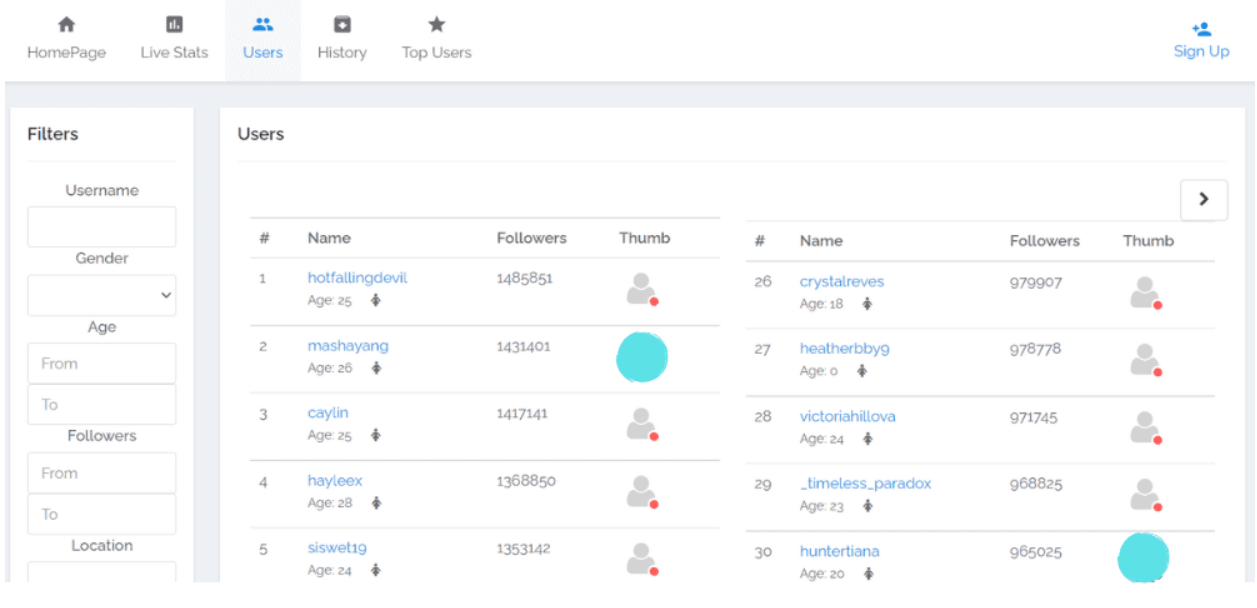
Task: Click the HomePage house icon
Action: click(x=66, y=24)
